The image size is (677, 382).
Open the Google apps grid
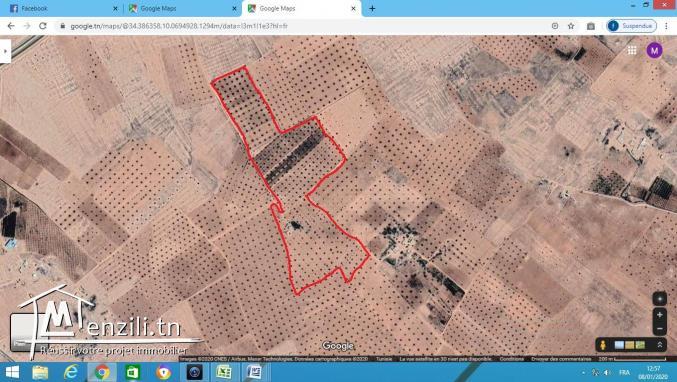pos(632,51)
